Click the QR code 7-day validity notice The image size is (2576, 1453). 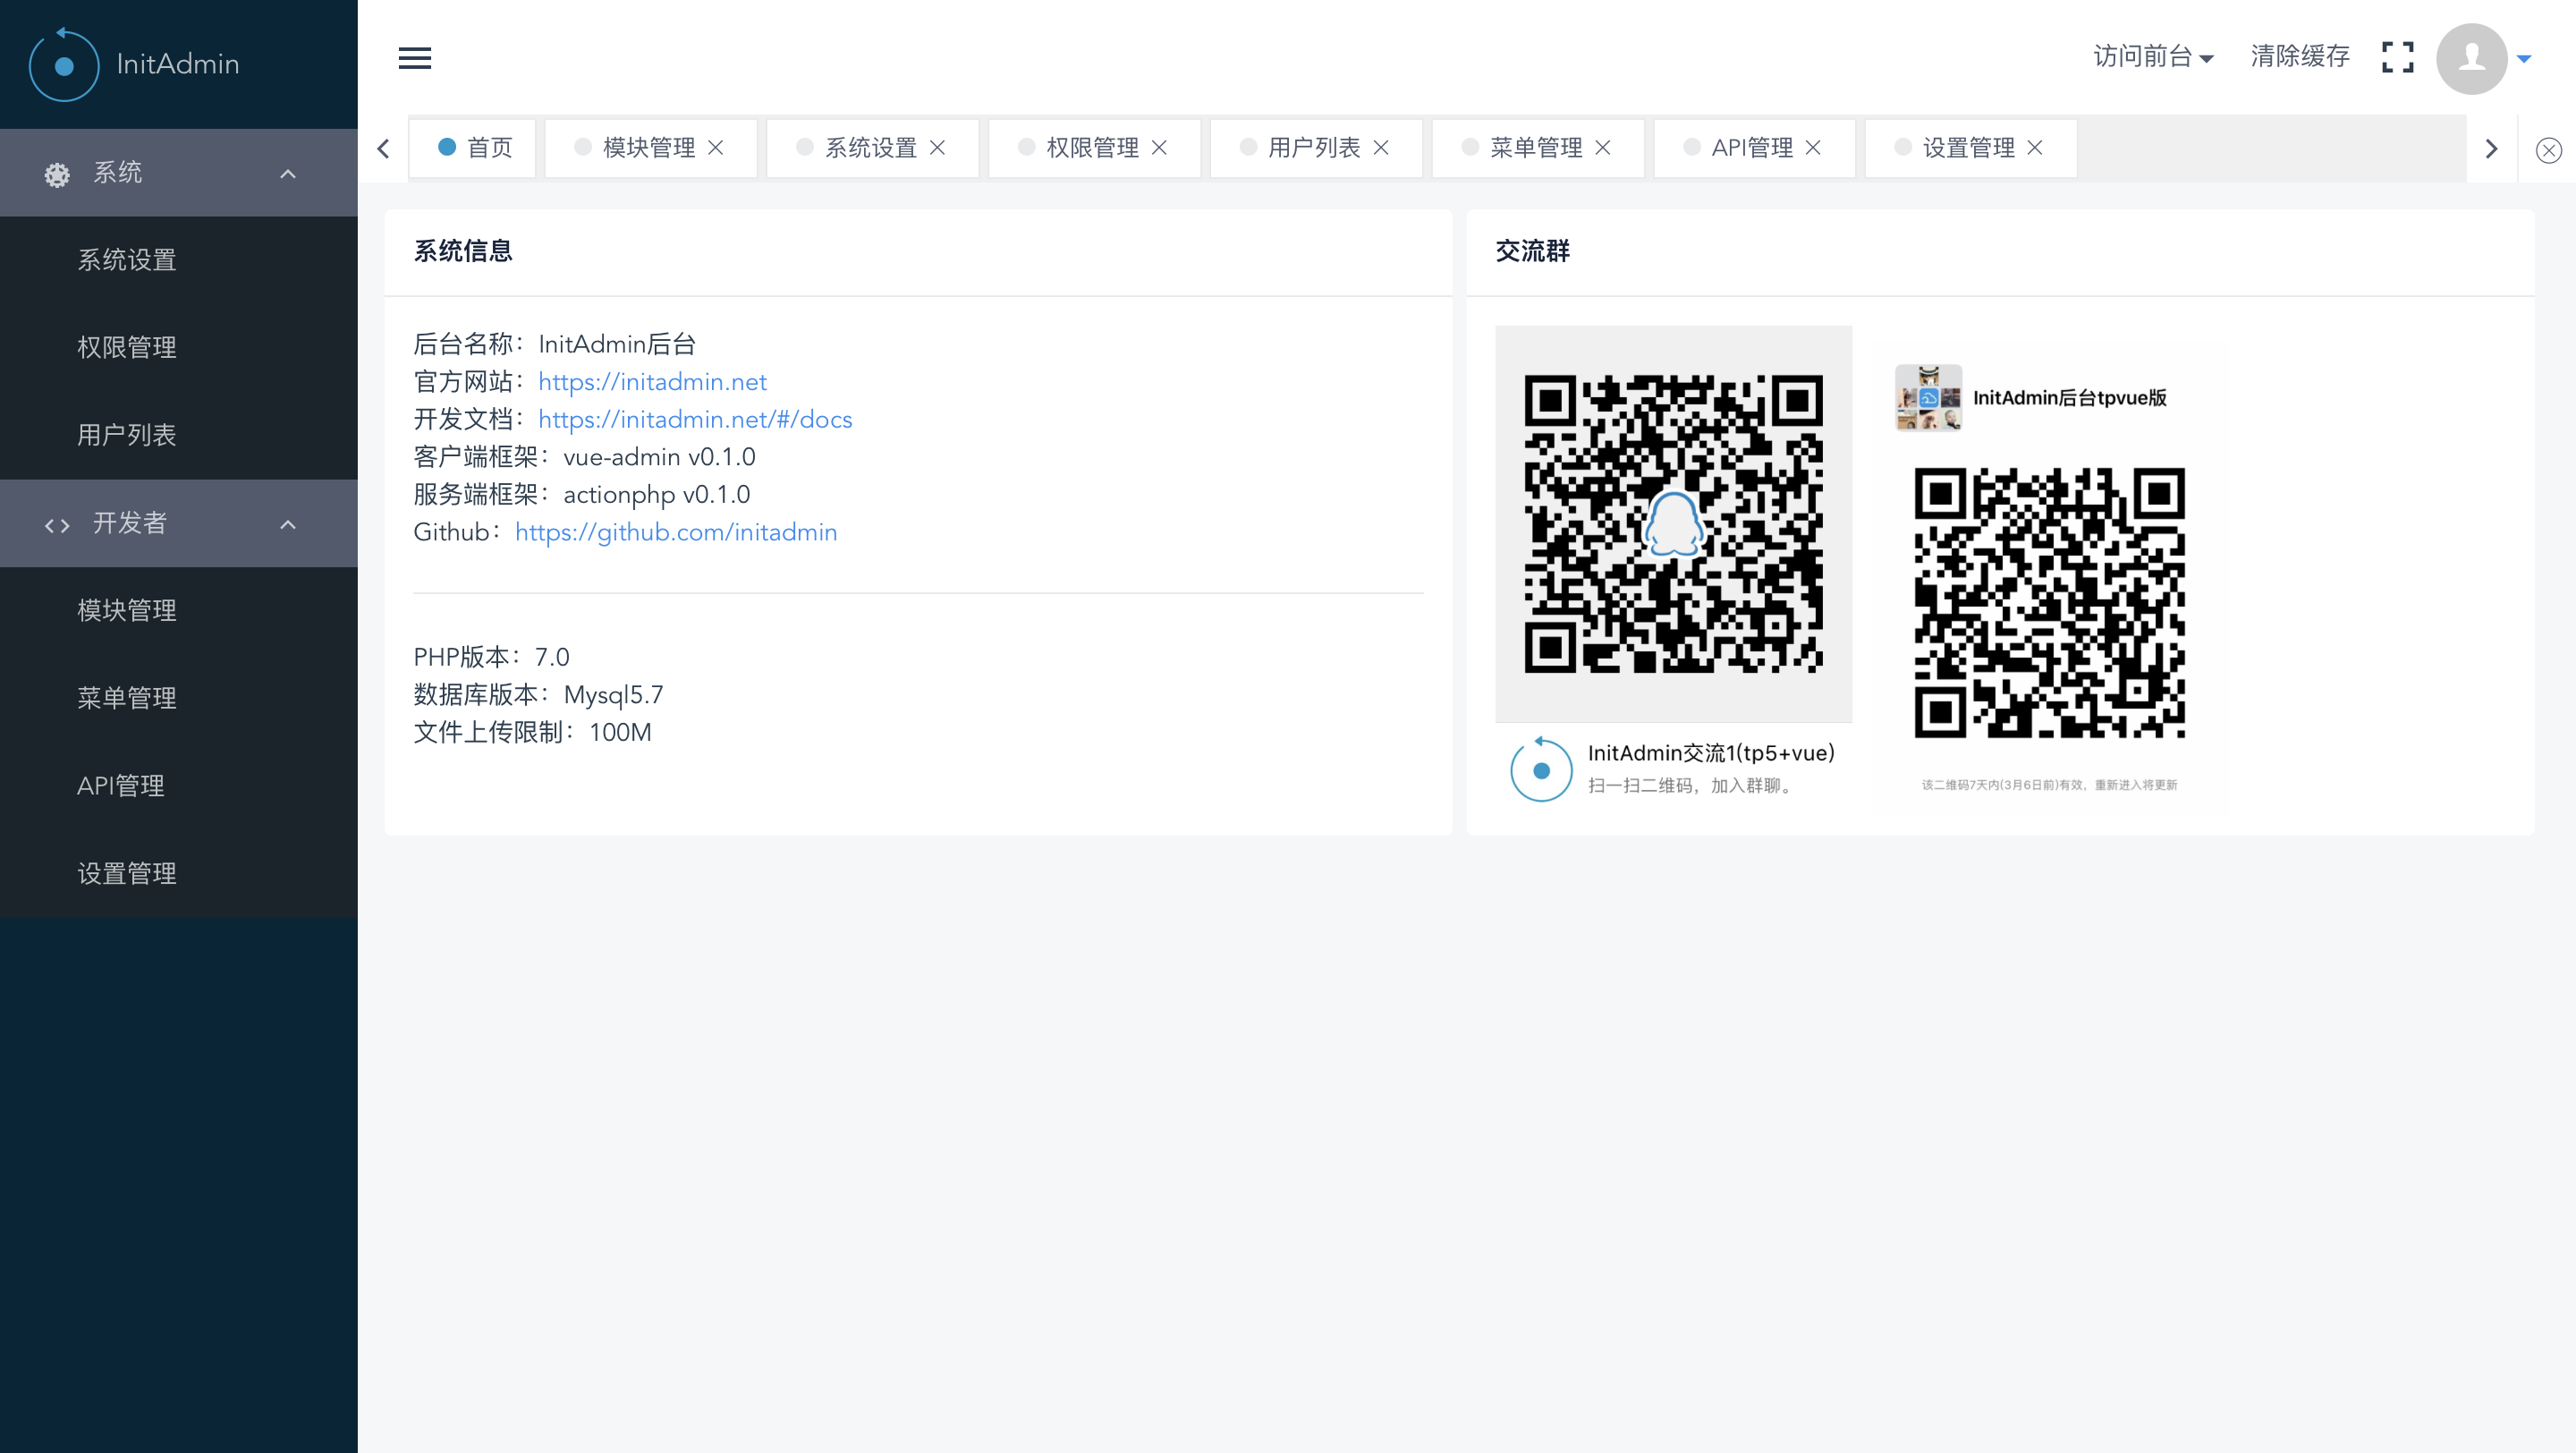(2049, 785)
